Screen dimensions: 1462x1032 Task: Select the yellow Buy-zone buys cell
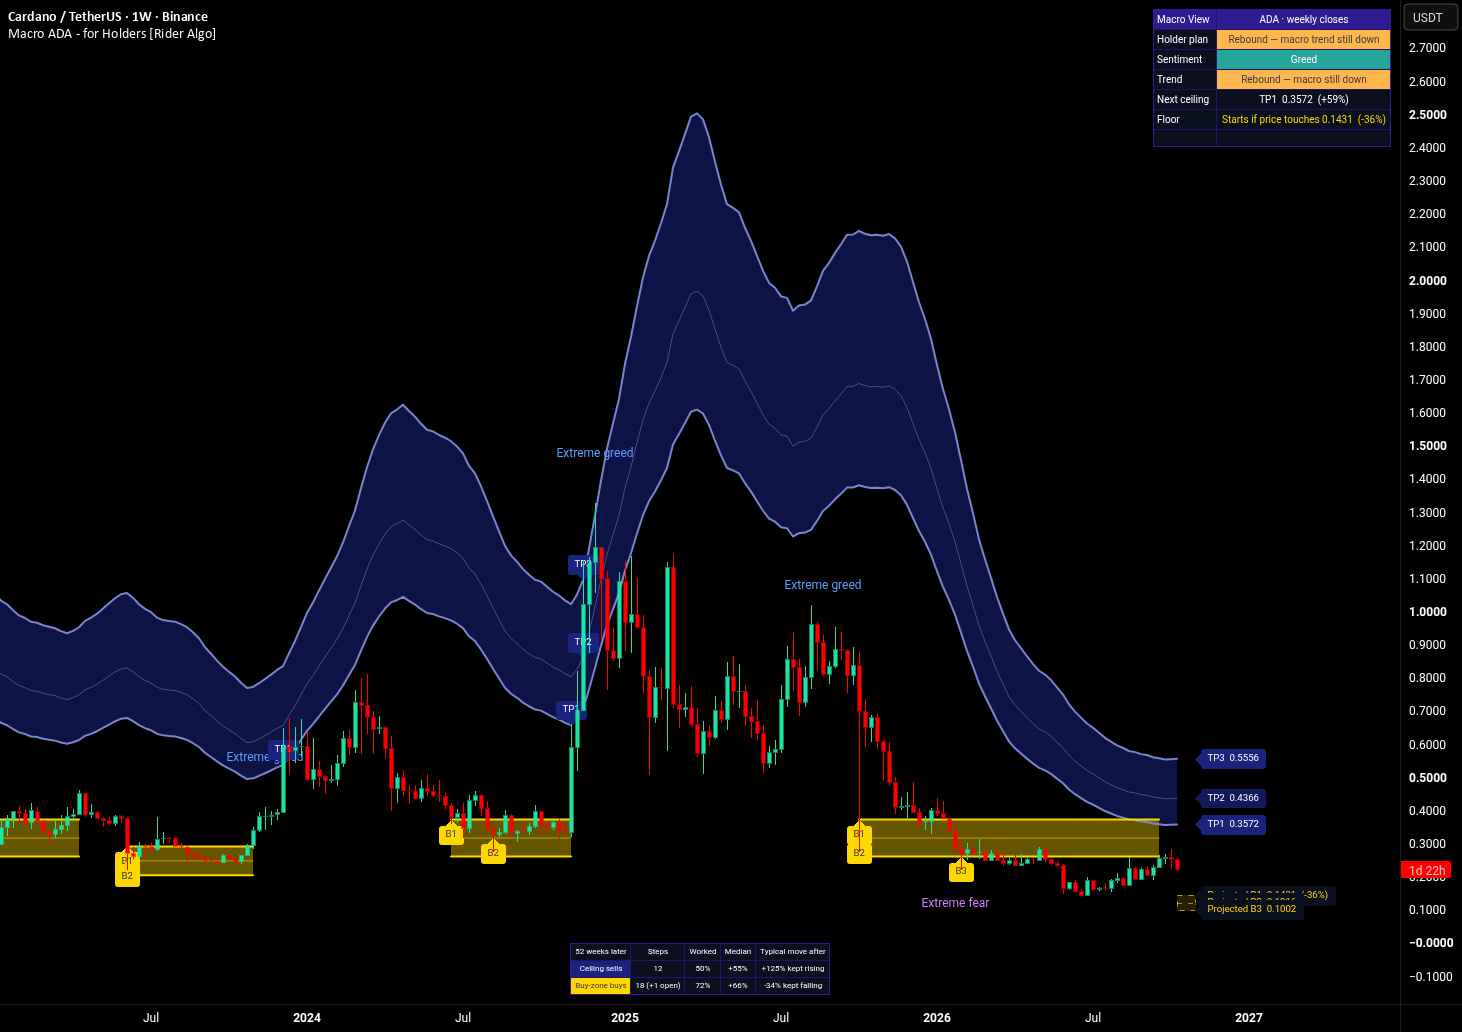click(x=601, y=985)
